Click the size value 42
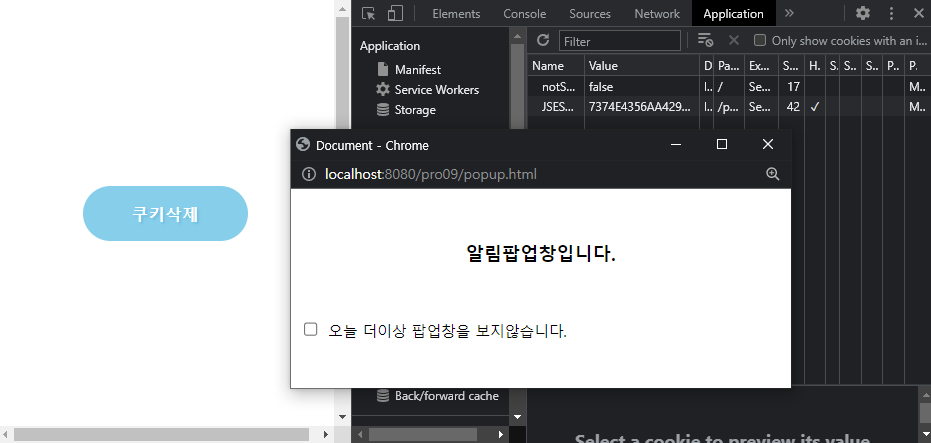 point(793,107)
